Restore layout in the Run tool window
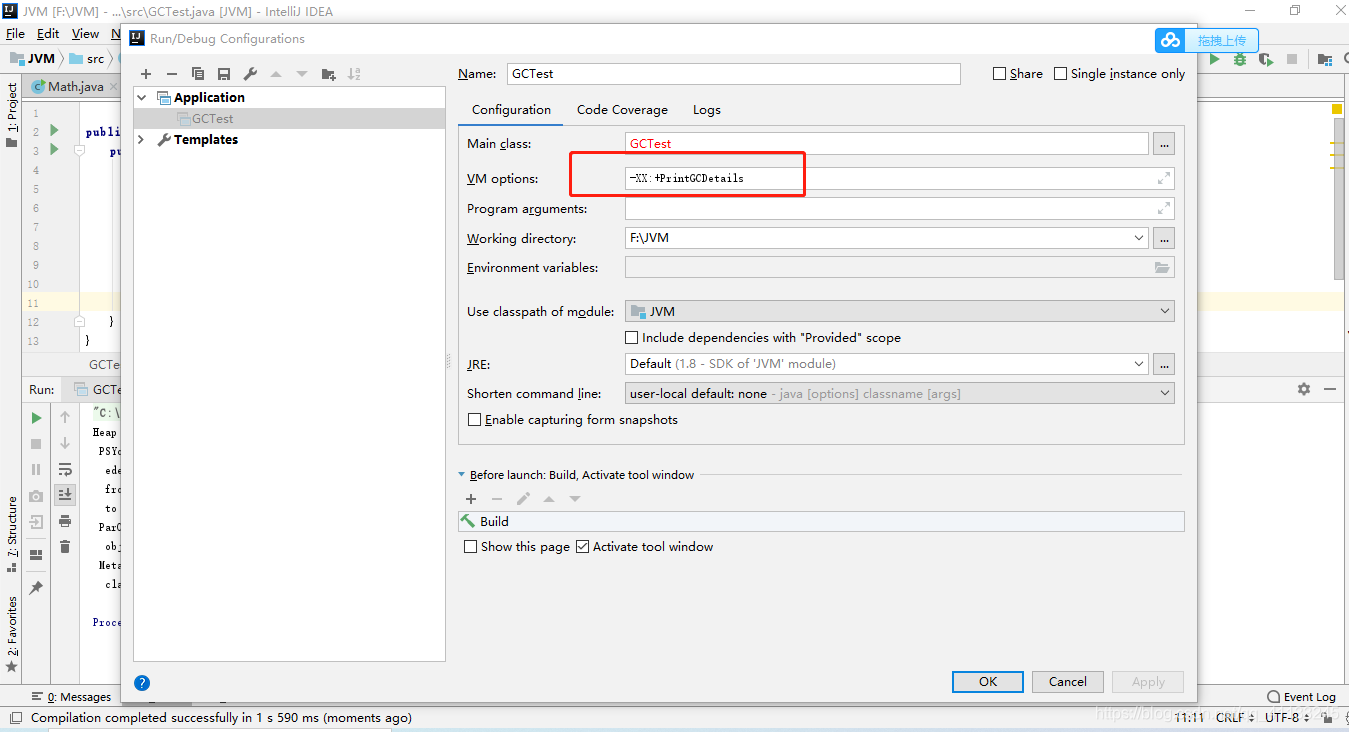1349x732 pixels. tap(36, 555)
